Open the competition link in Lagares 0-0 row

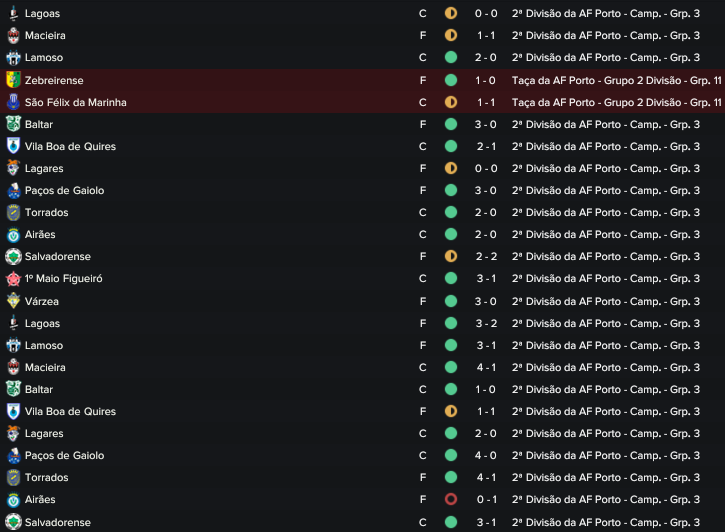pos(606,168)
